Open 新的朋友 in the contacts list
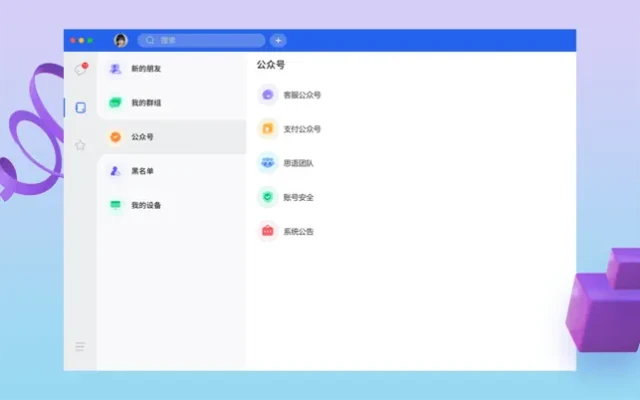The width and height of the screenshot is (640, 400). [x=146, y=69]
